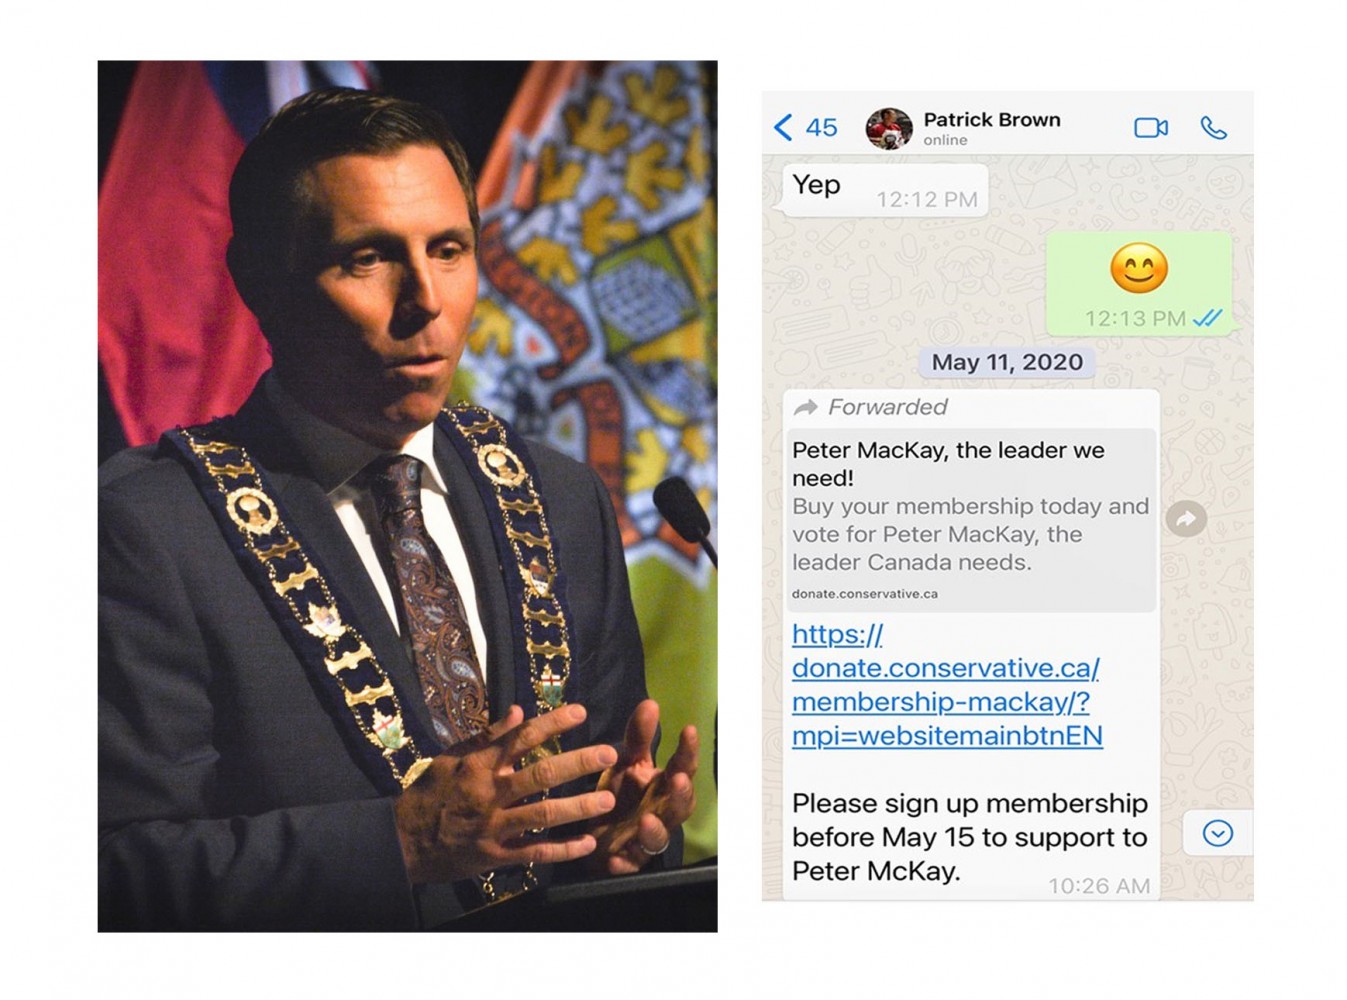Open contact info via 'Patrick Brown' name
Image resolution: width=1347 pixels, height=1000 pixels.
(991, 119)
